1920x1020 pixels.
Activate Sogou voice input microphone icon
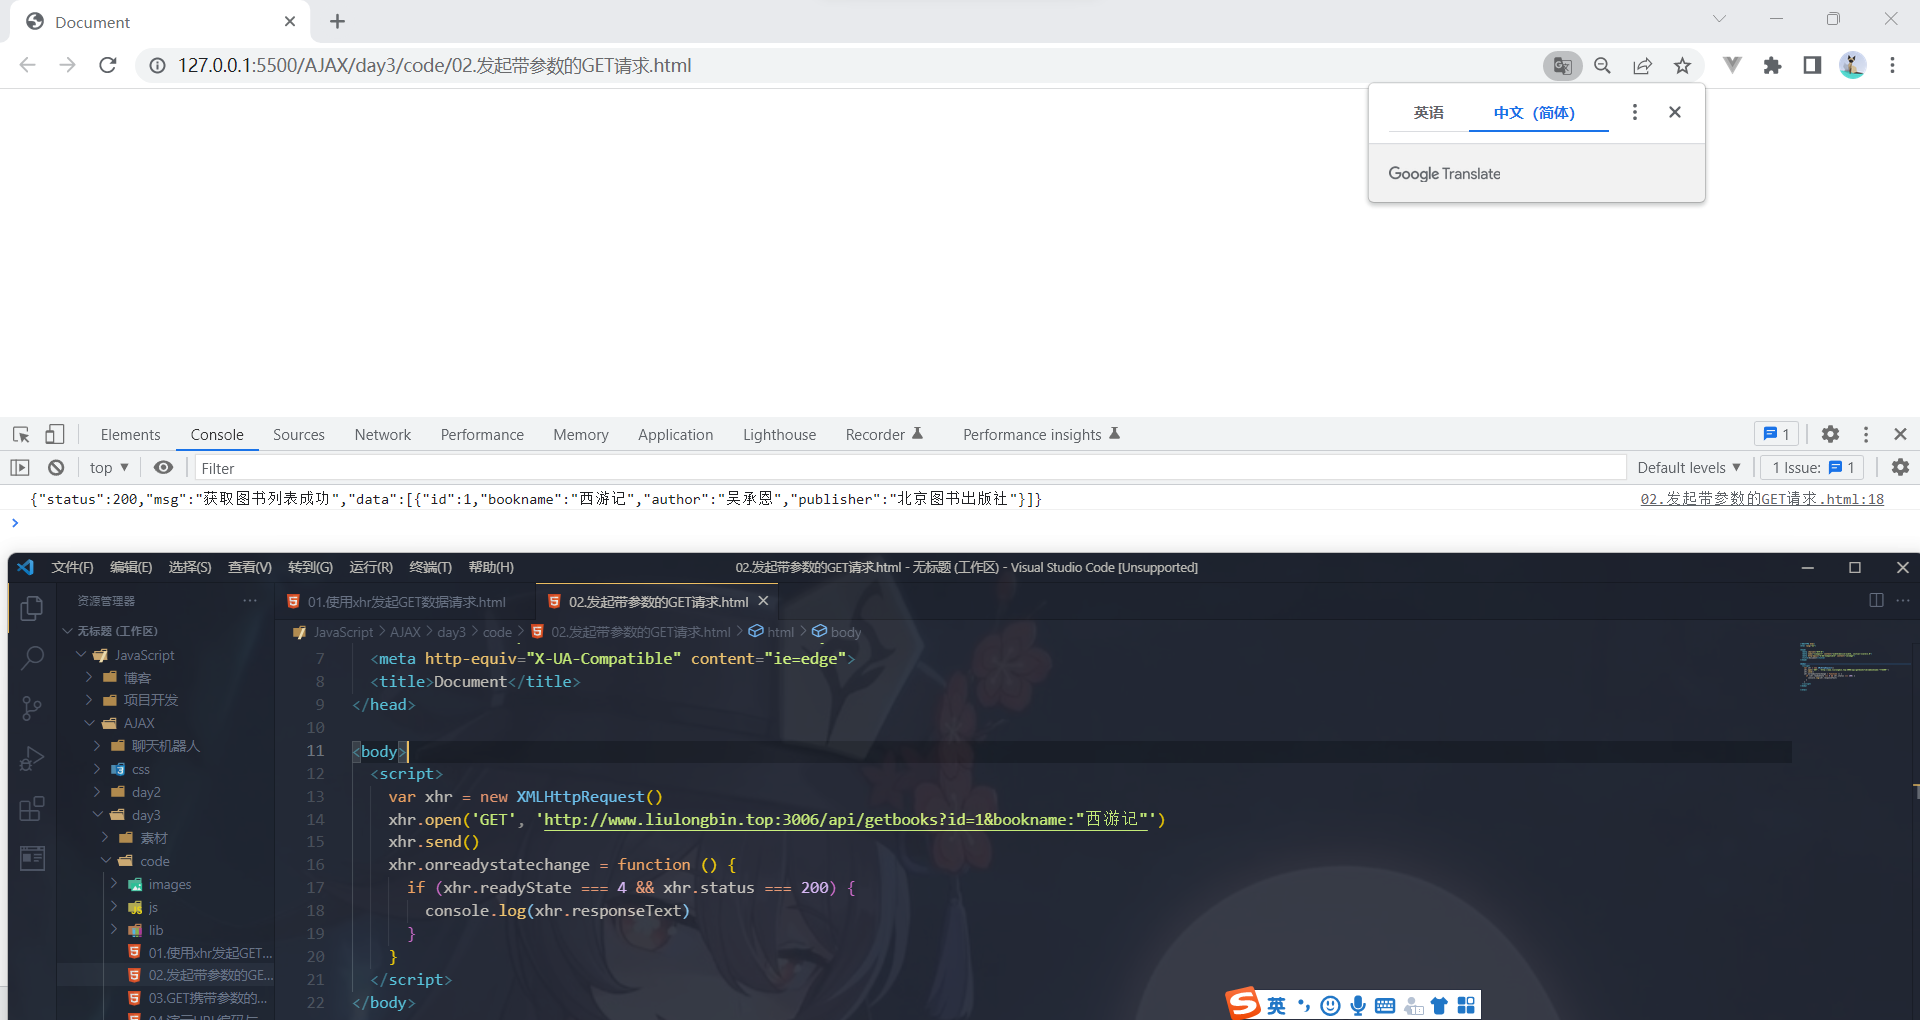tap(1357, 1005)
